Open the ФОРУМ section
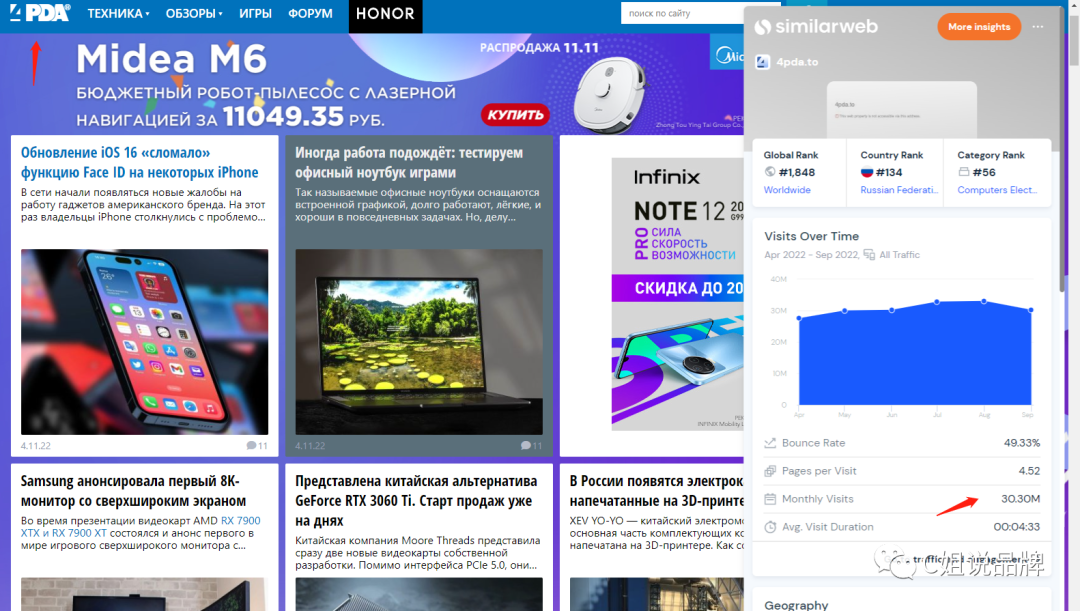The image size is (1080, 611). pos(310,13)
